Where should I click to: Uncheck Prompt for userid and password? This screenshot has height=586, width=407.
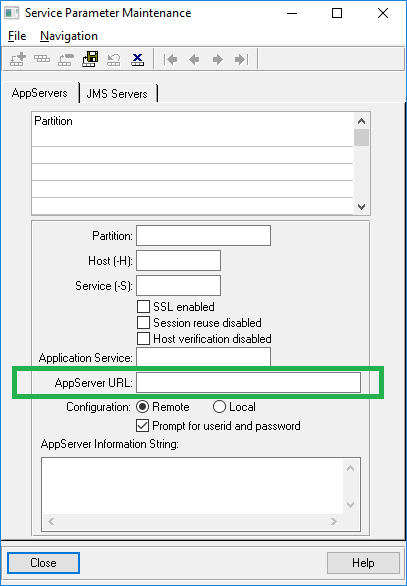[x=142, y=426]
